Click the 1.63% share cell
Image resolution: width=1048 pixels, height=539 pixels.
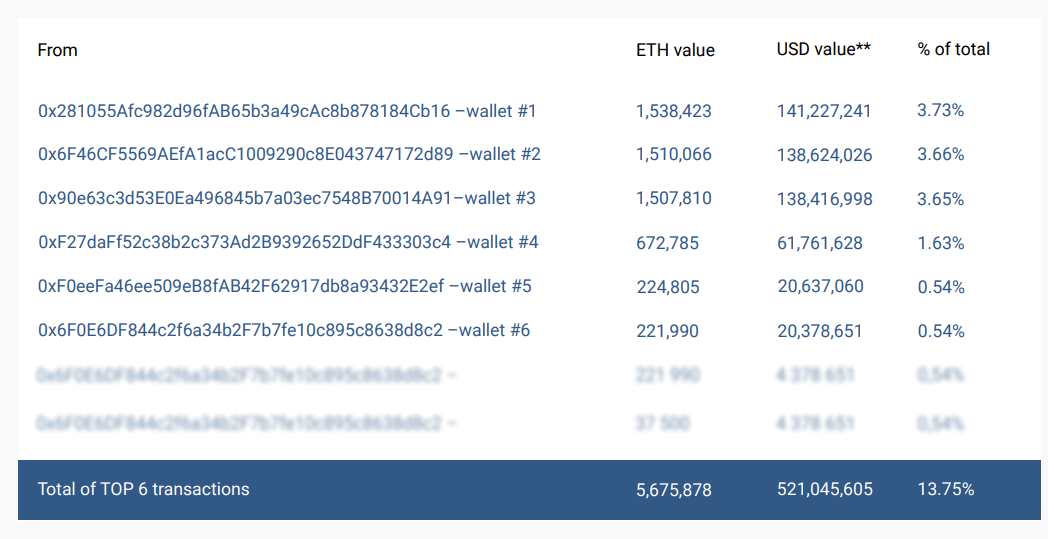pyautogui.click(x=941, y=243)
